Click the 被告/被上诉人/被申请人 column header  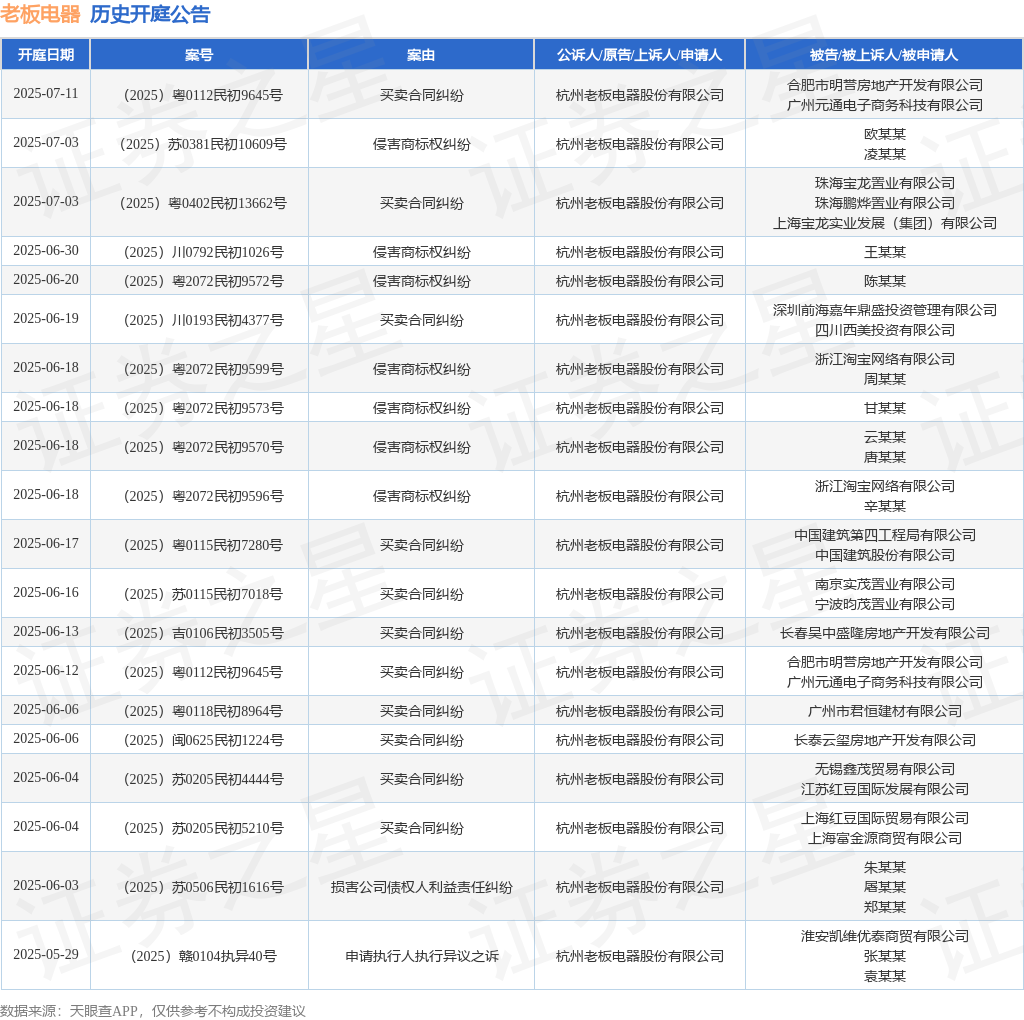coord(884,55)
